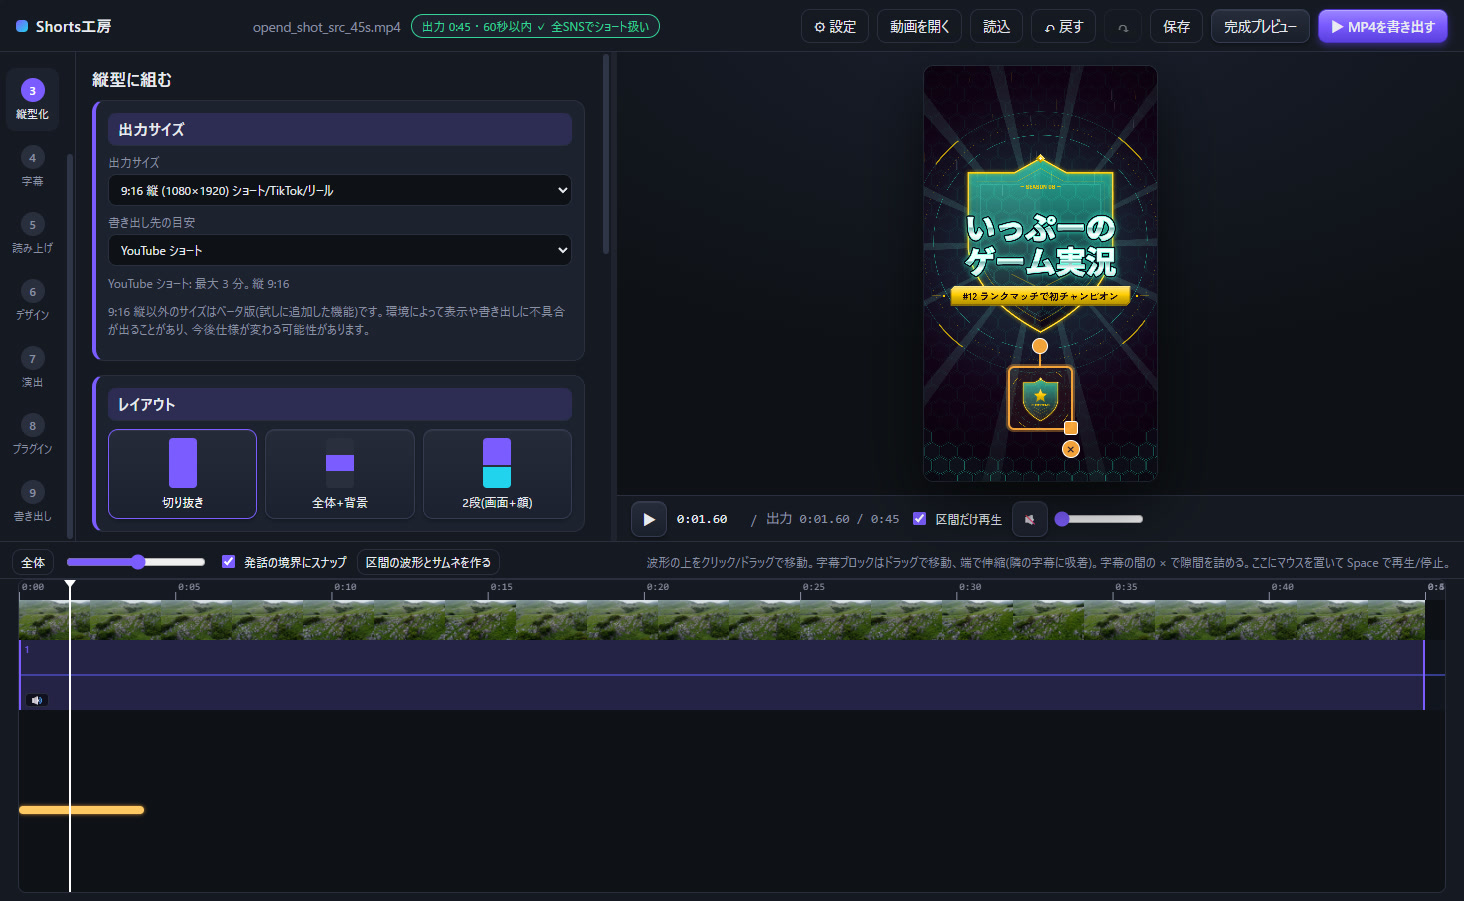Screen dimensions: 1464x901
Task: Click orange square resize handle on overlay
Action: [1070, 428]
